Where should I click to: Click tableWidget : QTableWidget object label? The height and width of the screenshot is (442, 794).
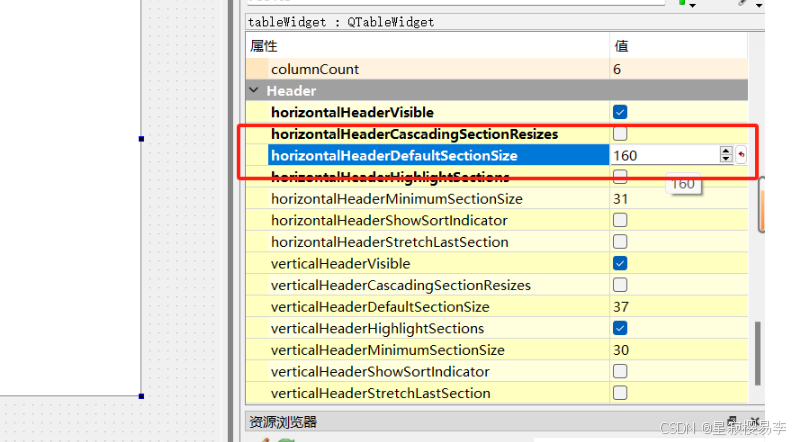pos(341,22)
